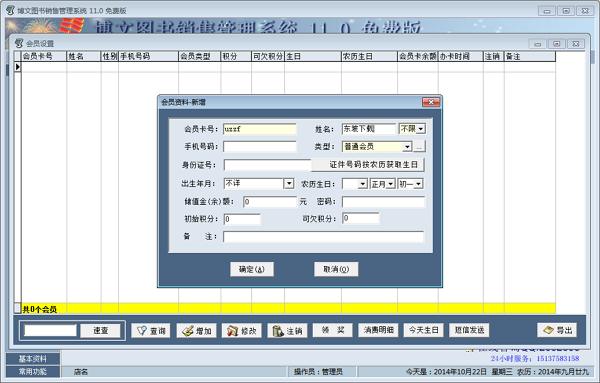Open the lunar day 初一 dropdown
This screenshot has width=600, height=383.
tap(418, 184)
